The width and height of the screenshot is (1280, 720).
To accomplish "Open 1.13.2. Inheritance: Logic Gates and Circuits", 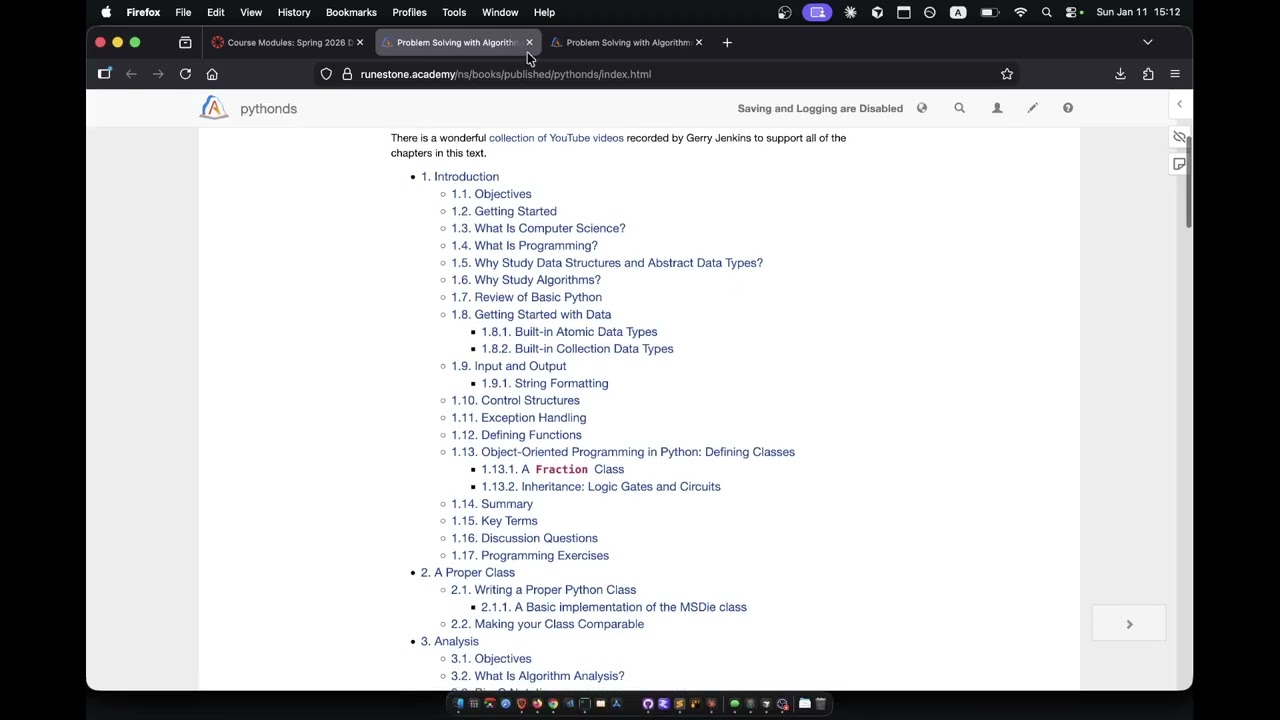I will pos(600,487).
